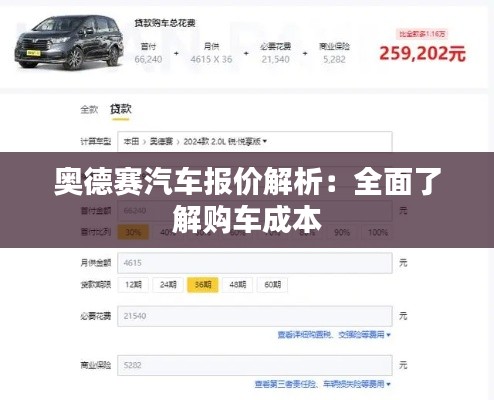Select the 24期 loan term
Viewport: 494px width, 400px height.
tap(168, 285)
